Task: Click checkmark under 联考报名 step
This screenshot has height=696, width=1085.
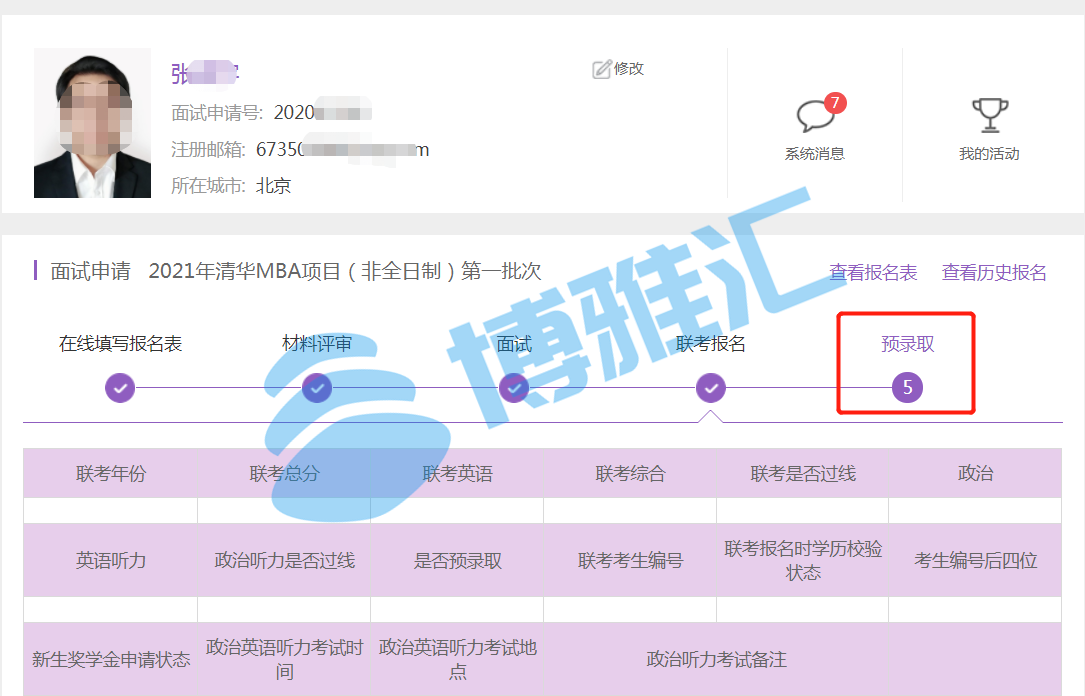Action: [711, 387]
